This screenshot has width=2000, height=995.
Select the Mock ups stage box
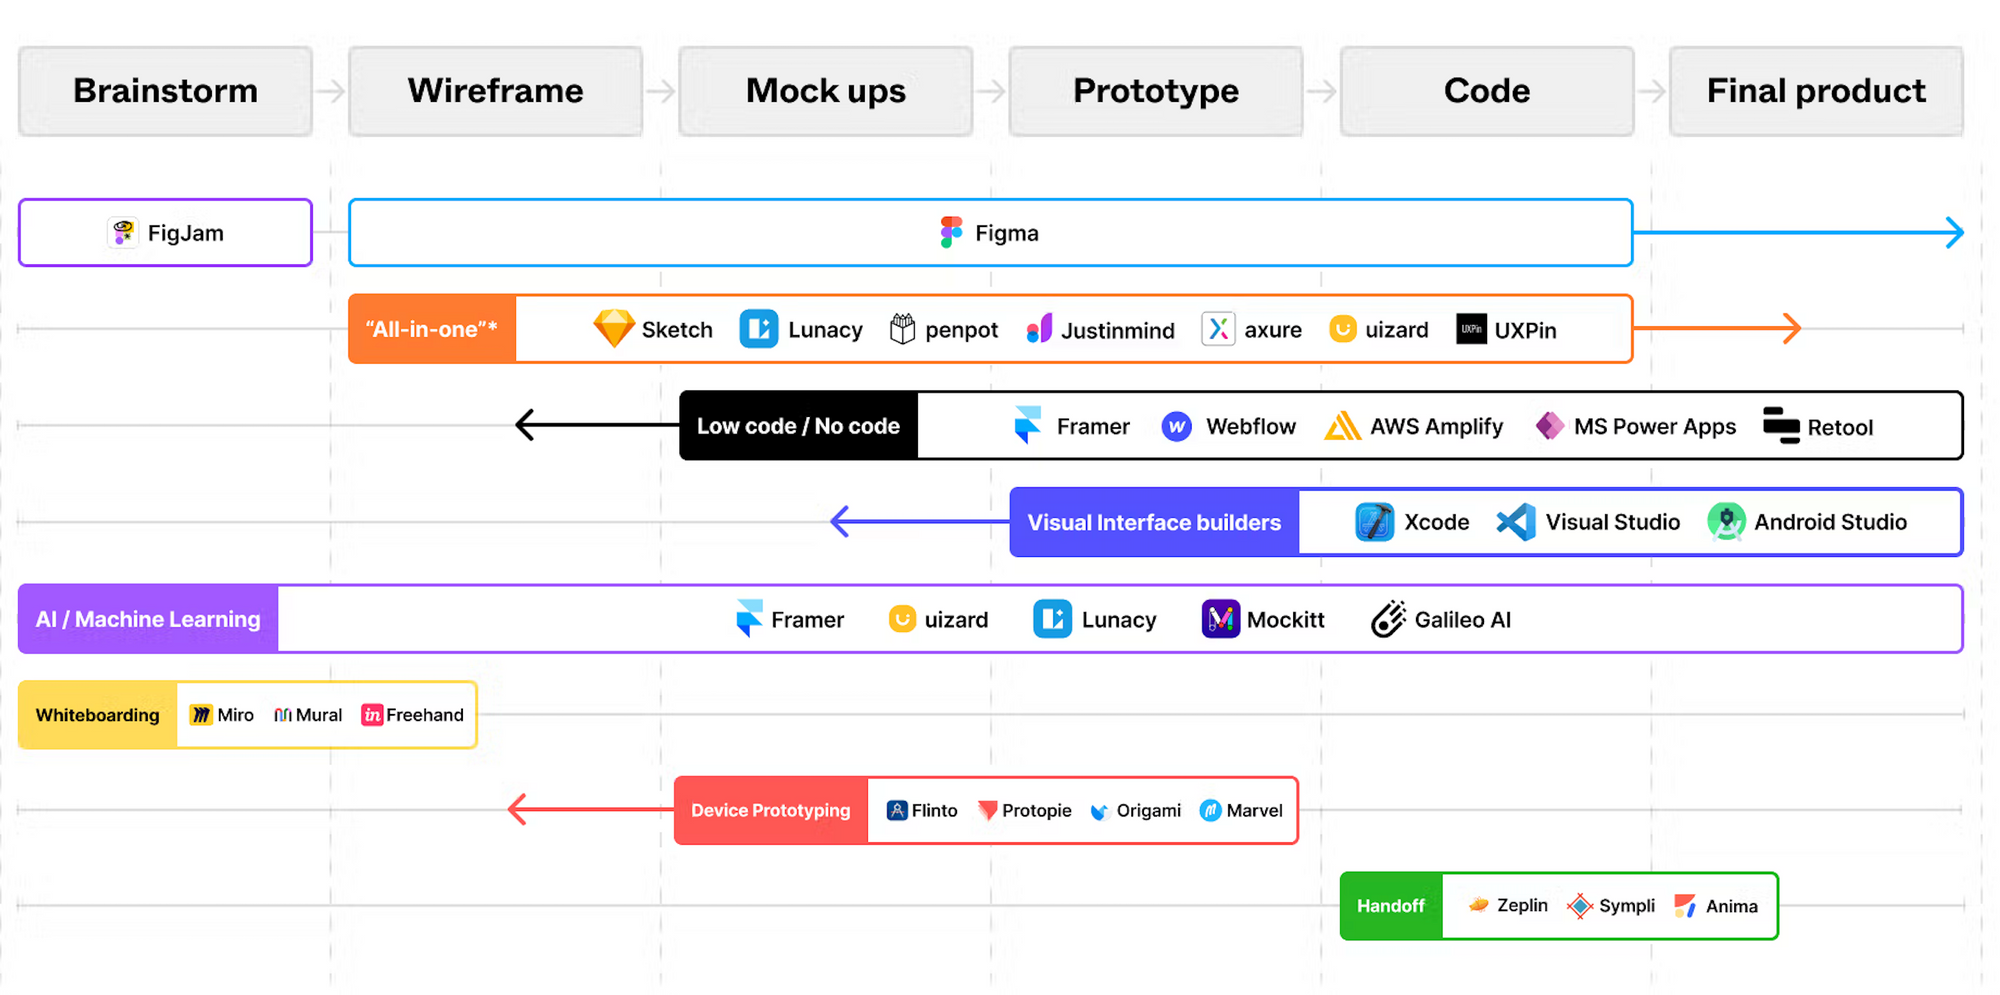click(x=825, y=91)
